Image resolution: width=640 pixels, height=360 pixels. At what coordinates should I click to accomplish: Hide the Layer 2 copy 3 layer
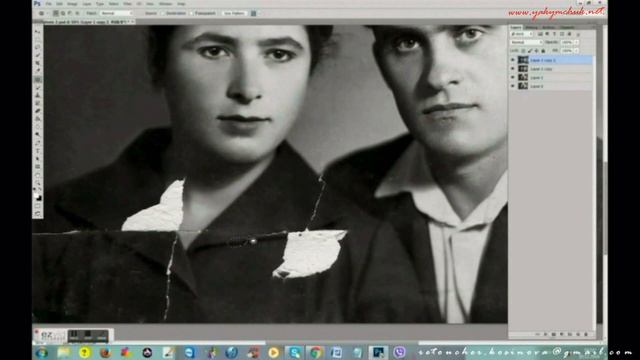click(x=513, y=60)
